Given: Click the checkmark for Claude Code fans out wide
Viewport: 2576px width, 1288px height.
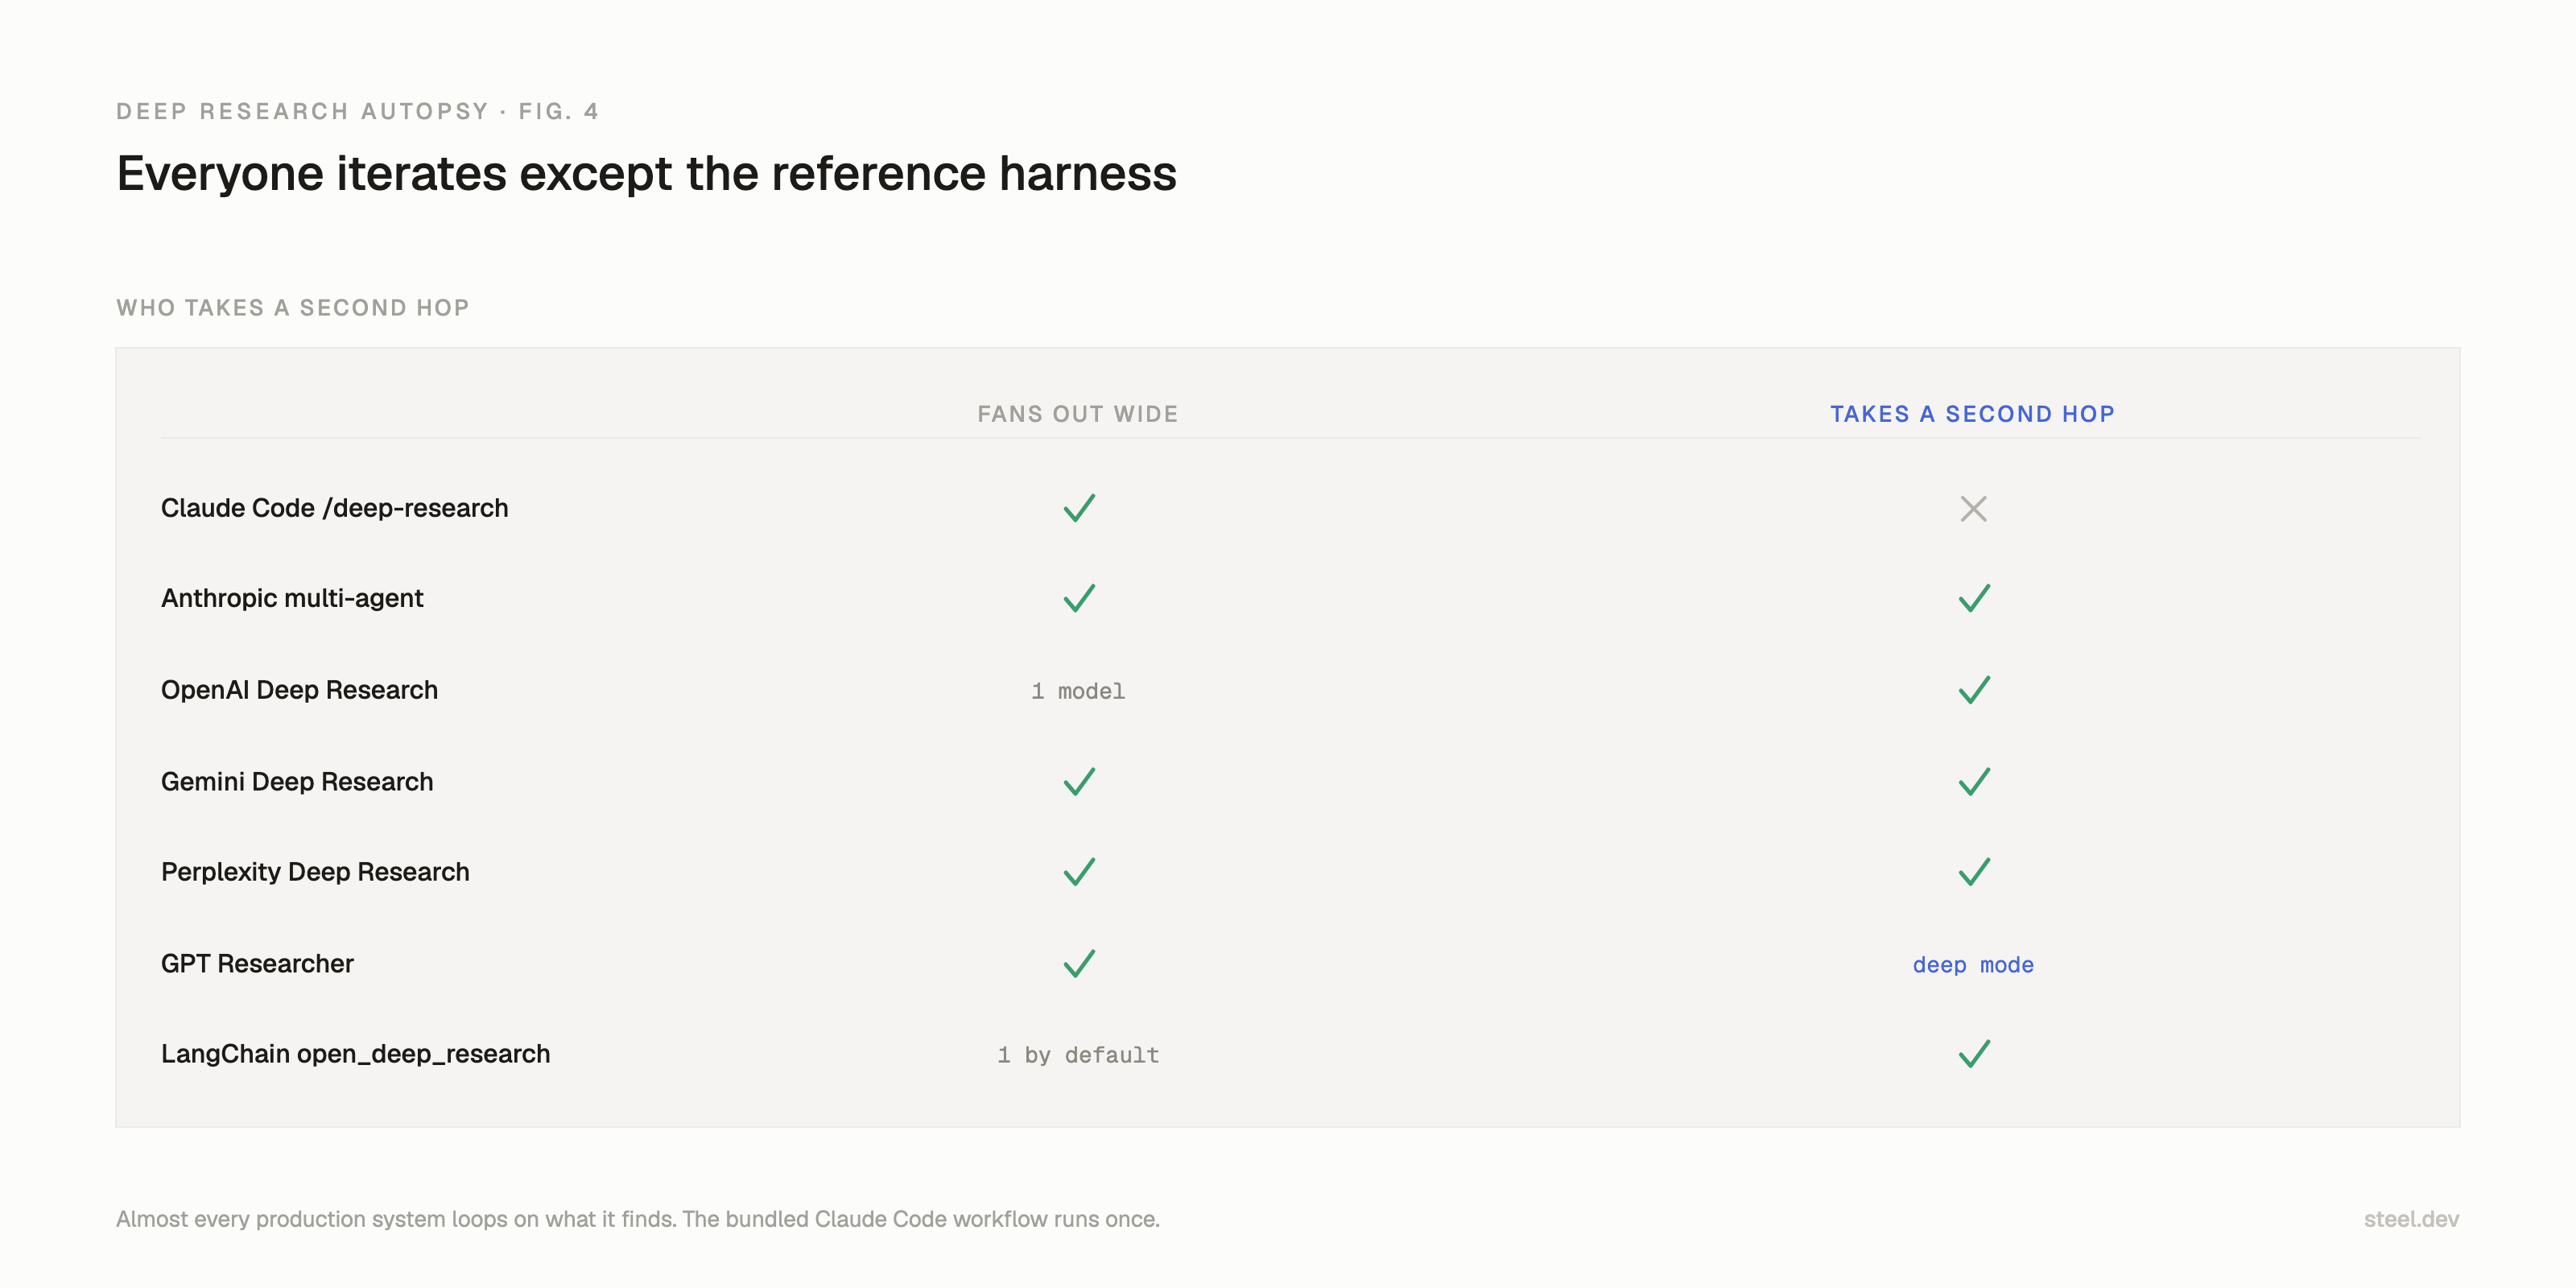Looking at the screenshot, I should point(1079,508).
